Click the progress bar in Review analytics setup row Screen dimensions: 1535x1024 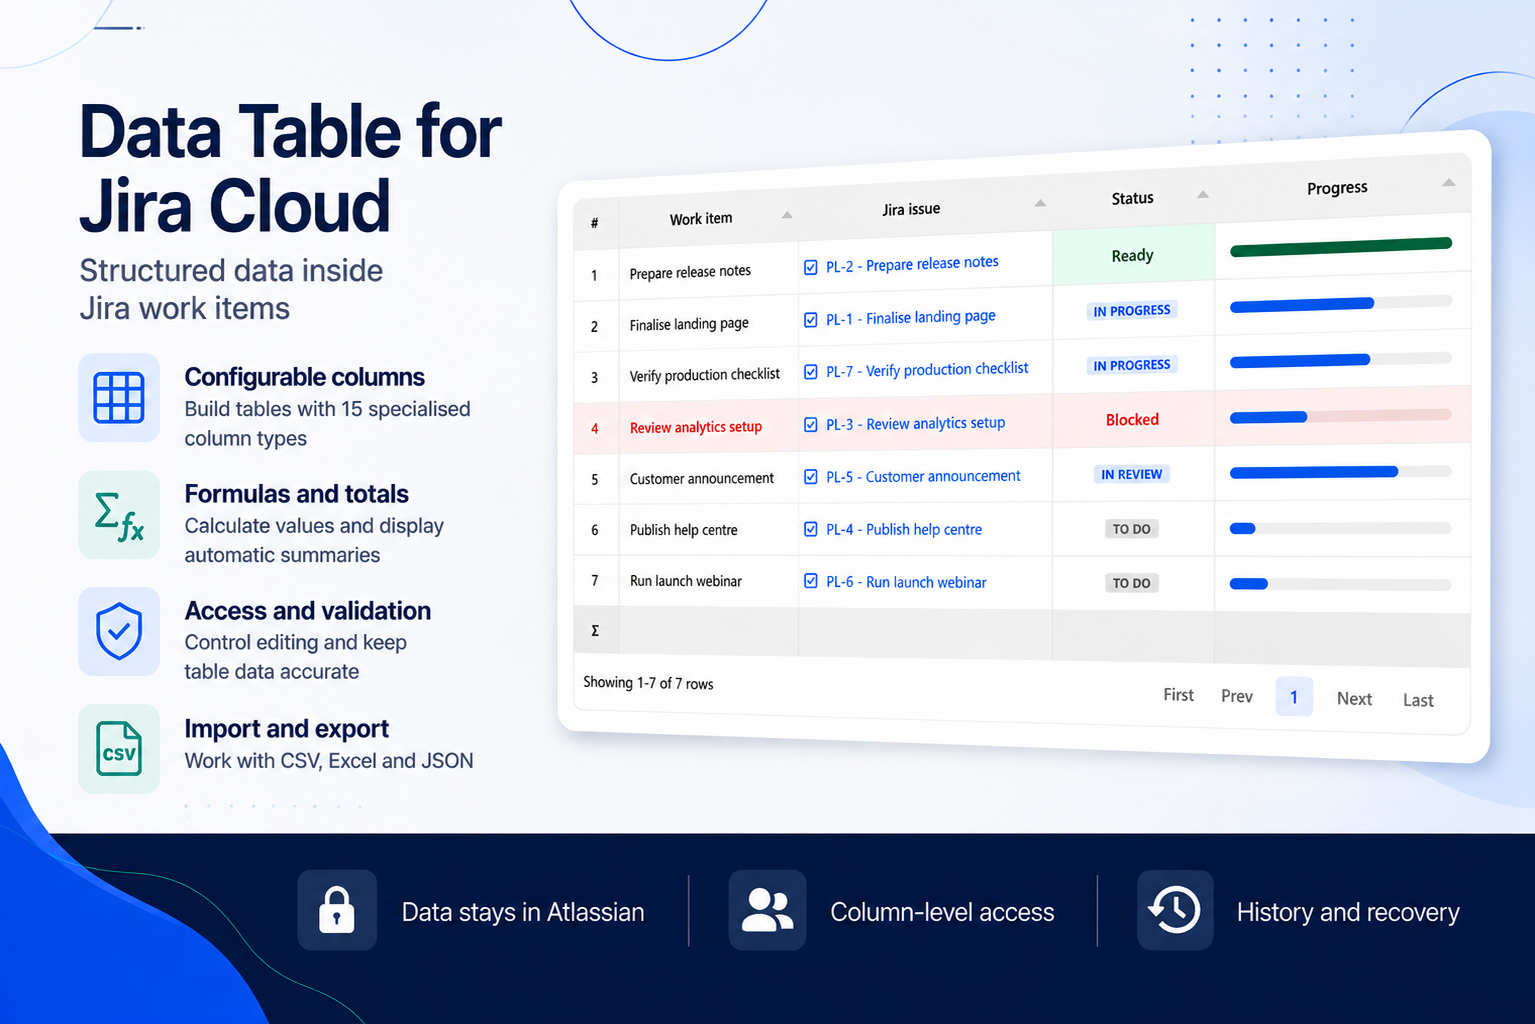(1341, 416)
